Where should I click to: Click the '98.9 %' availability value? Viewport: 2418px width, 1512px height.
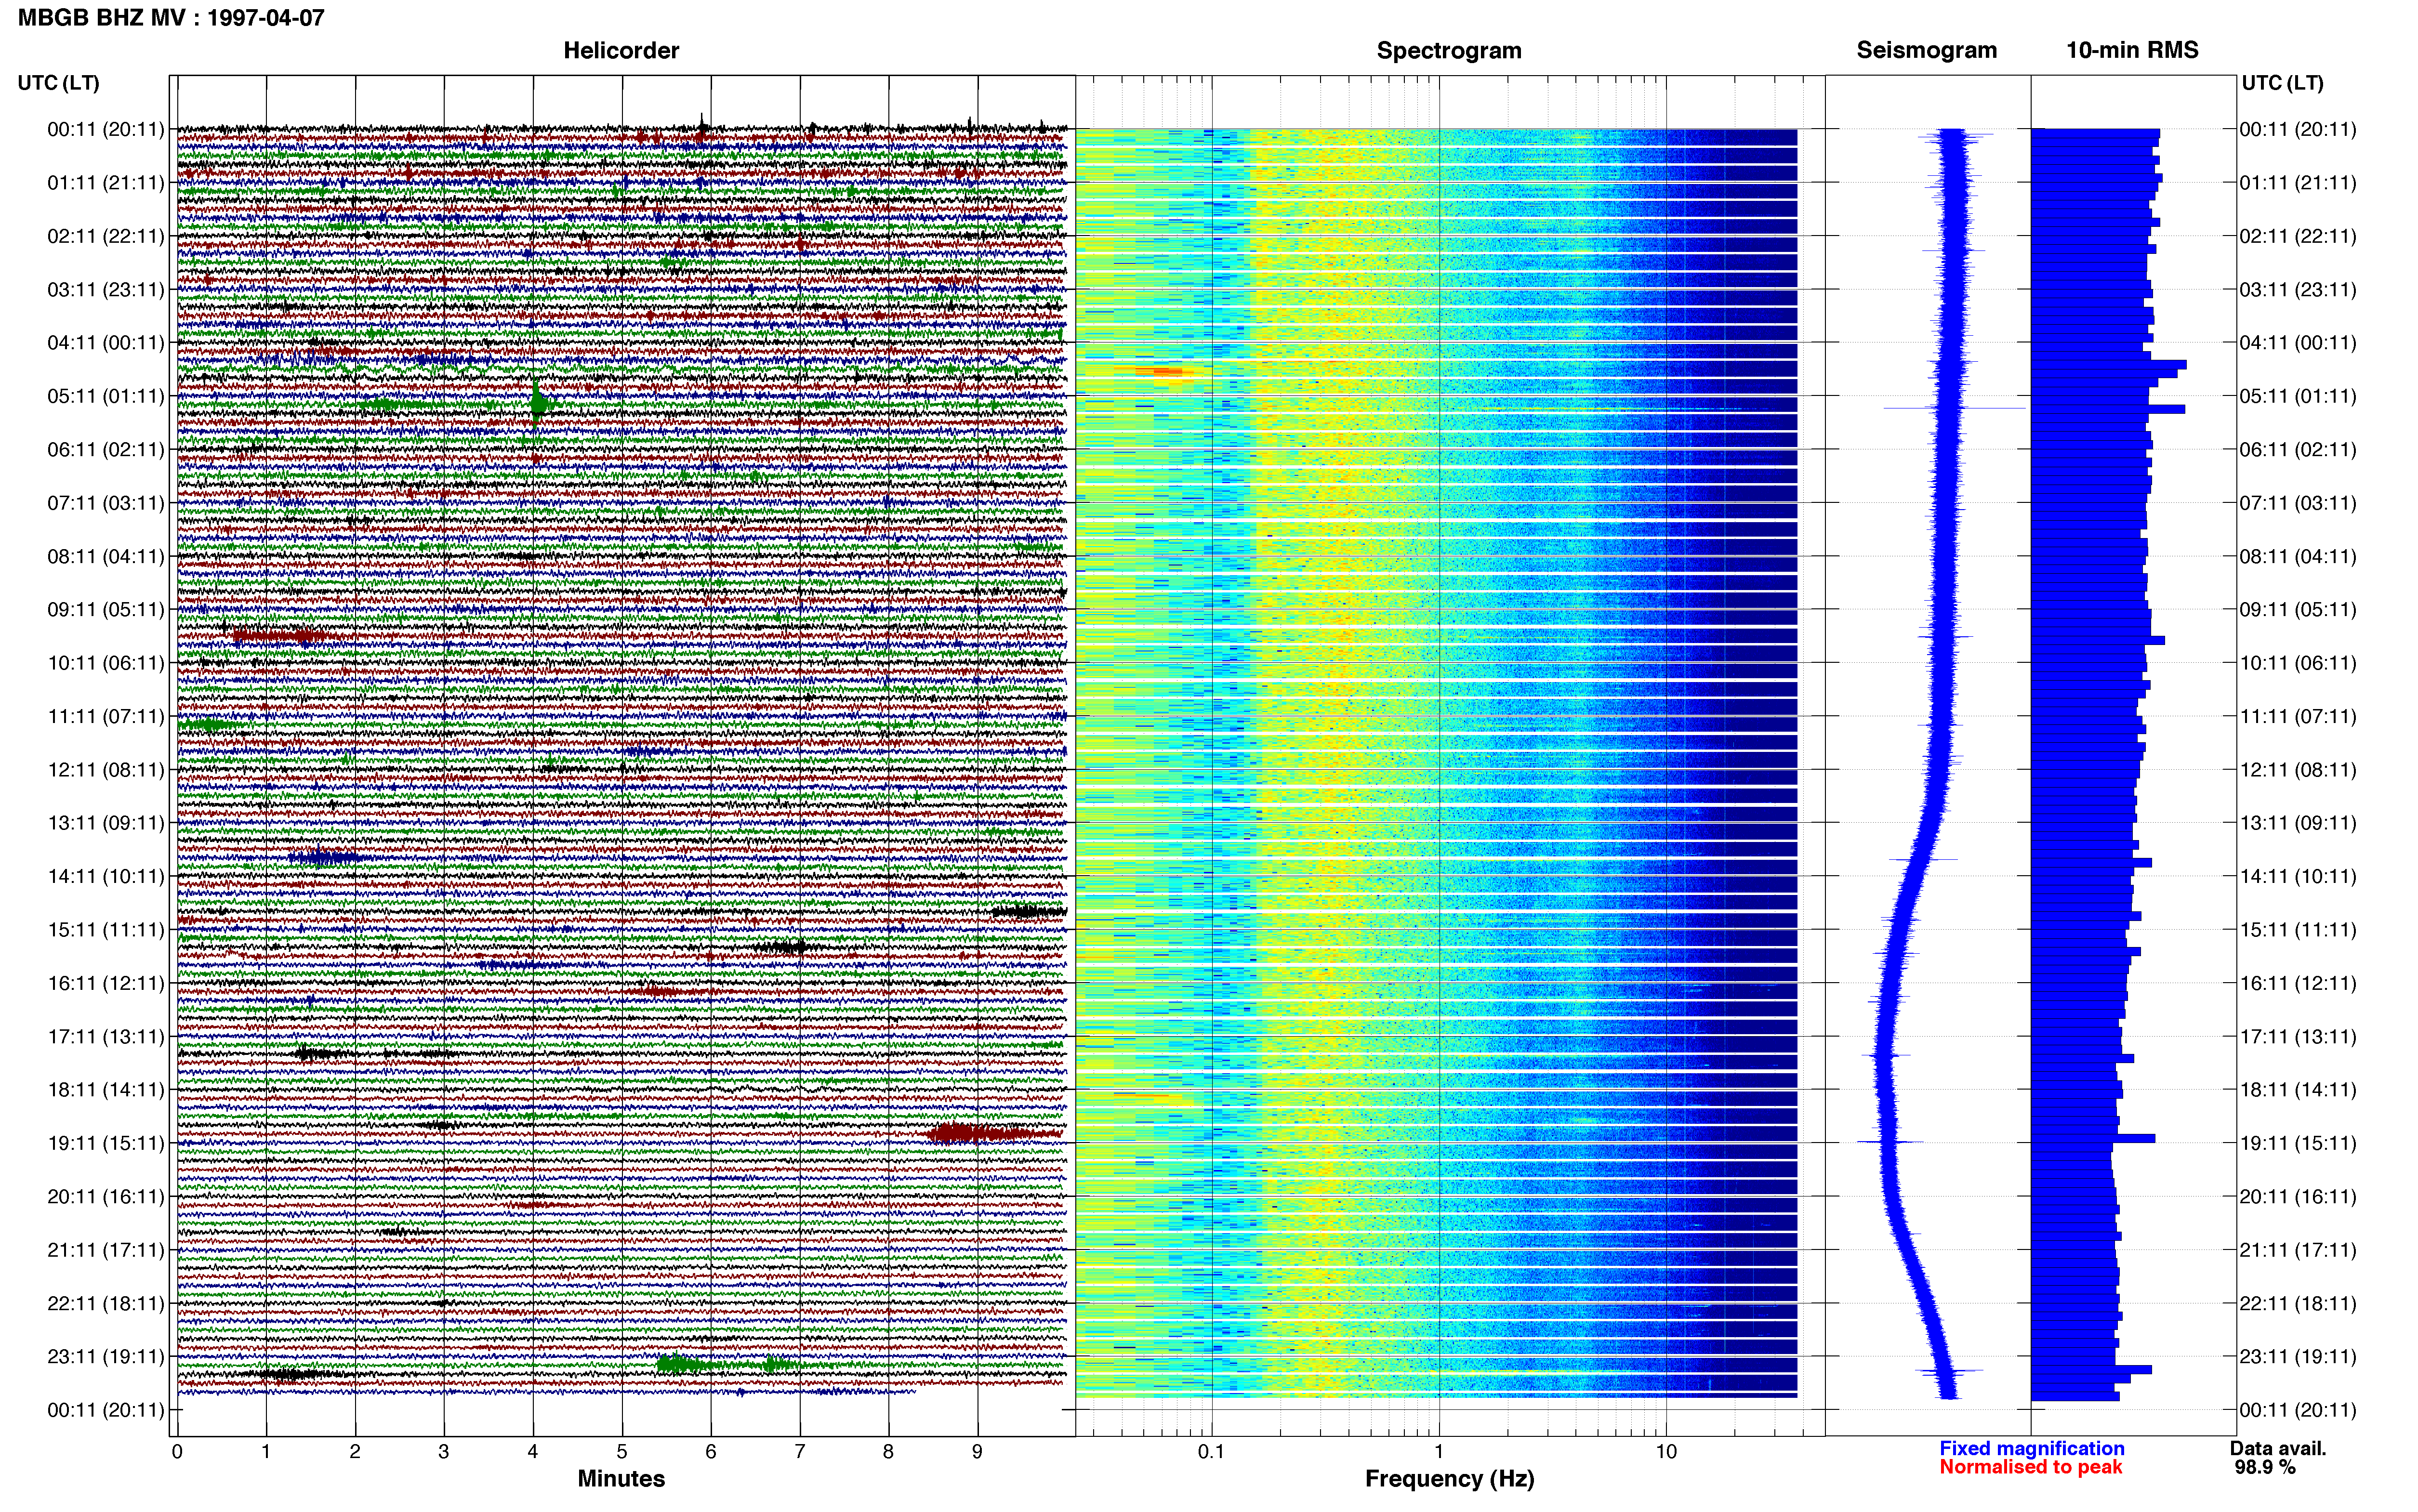[x=2265, y=1467]
